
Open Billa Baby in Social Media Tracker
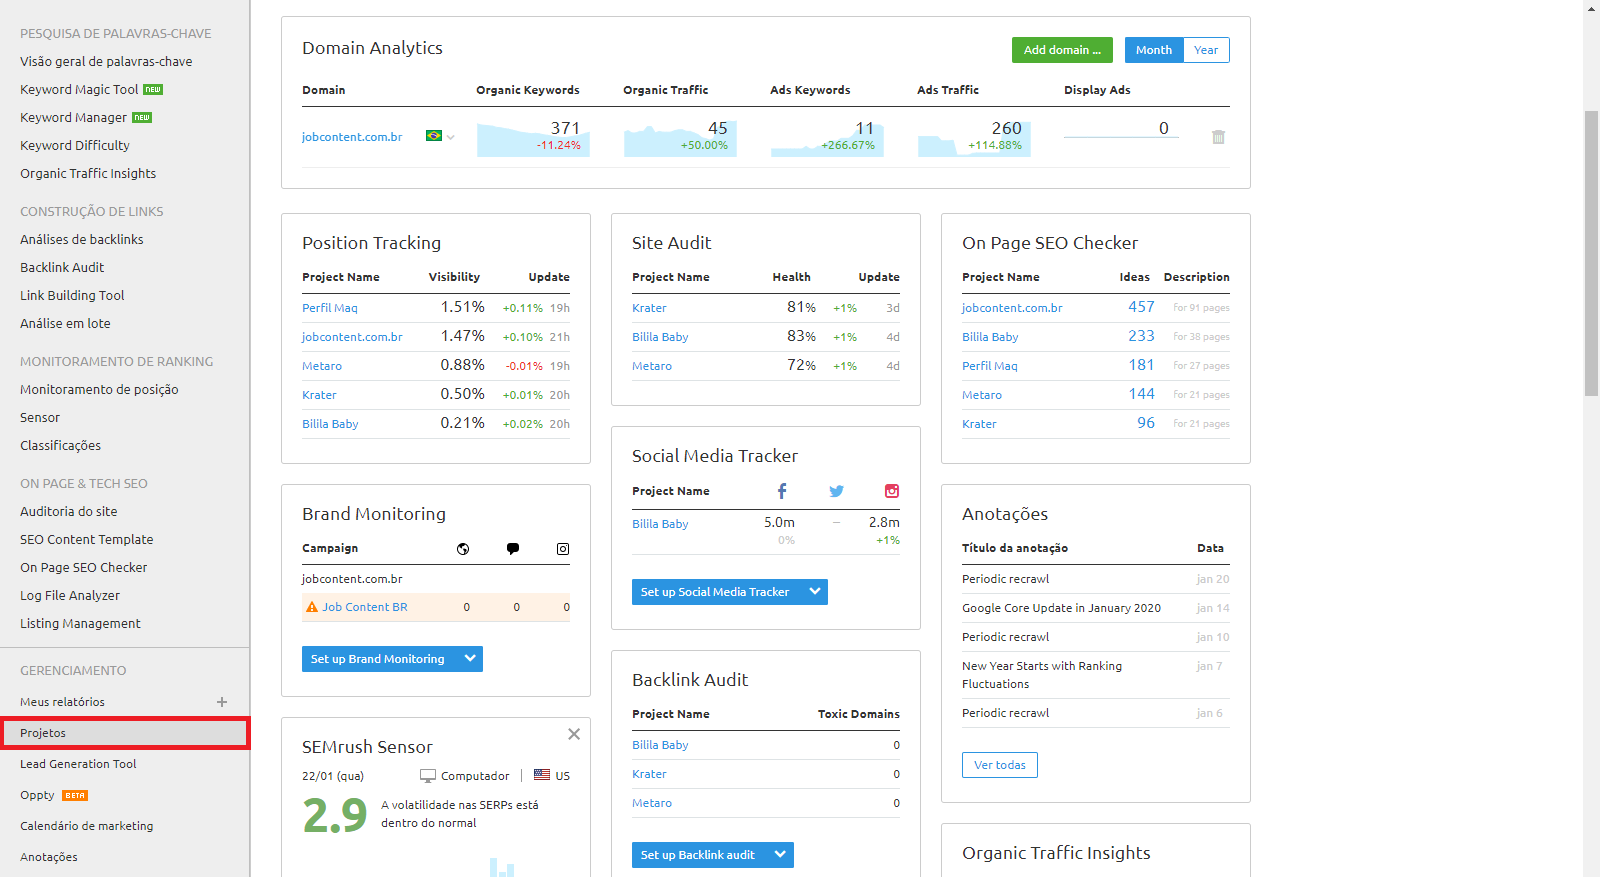[x=660, y=524]
